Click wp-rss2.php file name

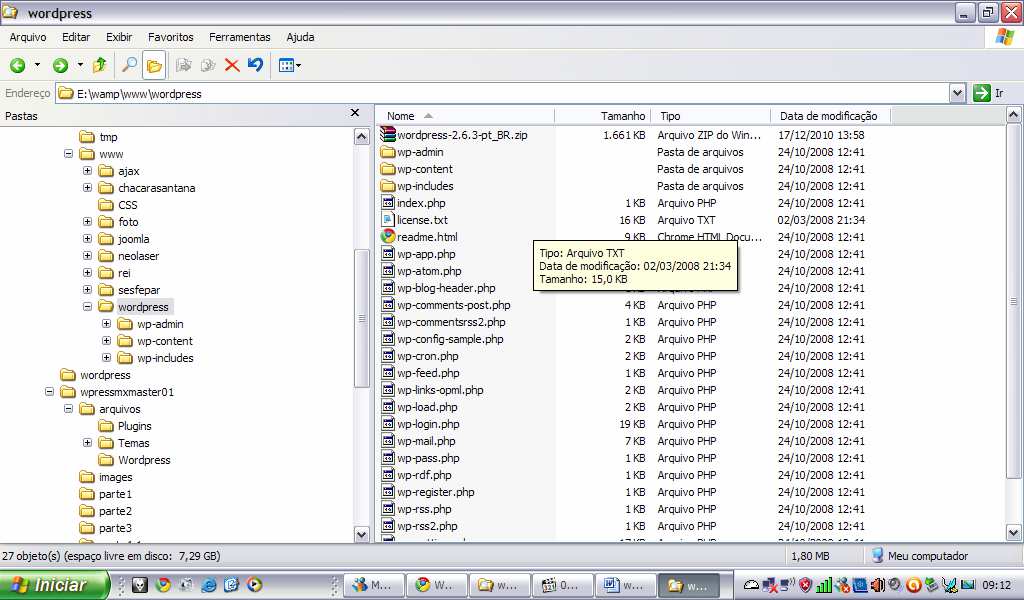pos(427,526)
